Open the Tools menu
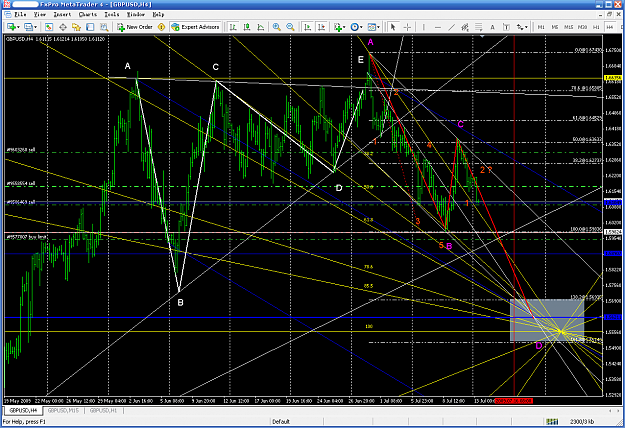625x428 pixels. point(112,14)
